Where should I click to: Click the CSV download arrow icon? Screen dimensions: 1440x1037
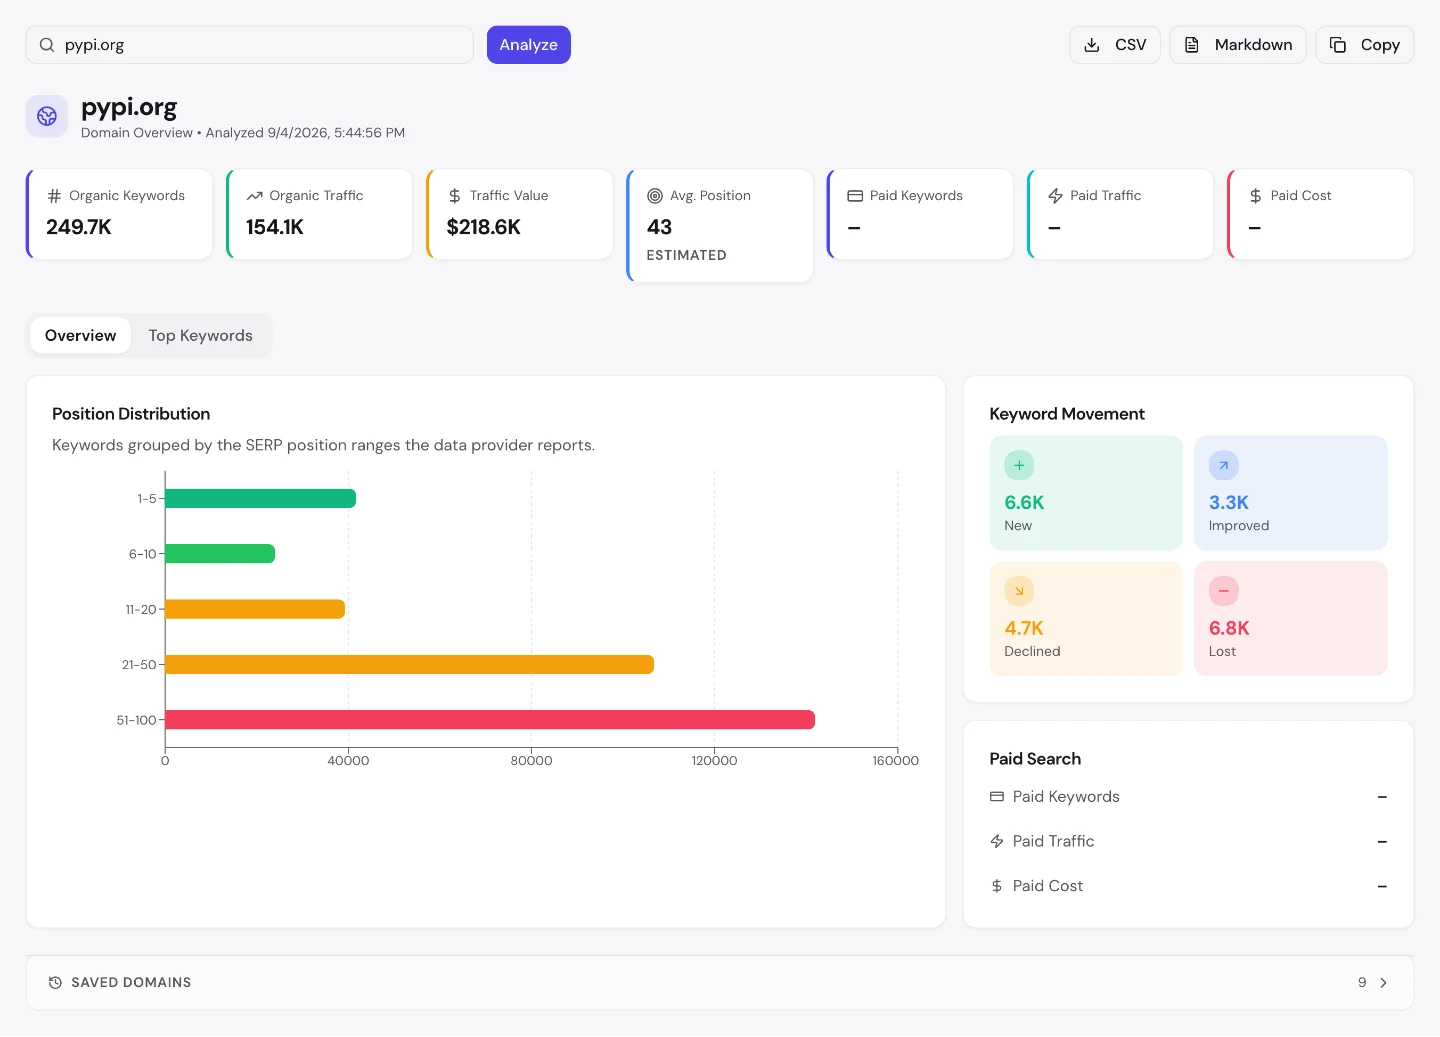tap(1092, 45)
